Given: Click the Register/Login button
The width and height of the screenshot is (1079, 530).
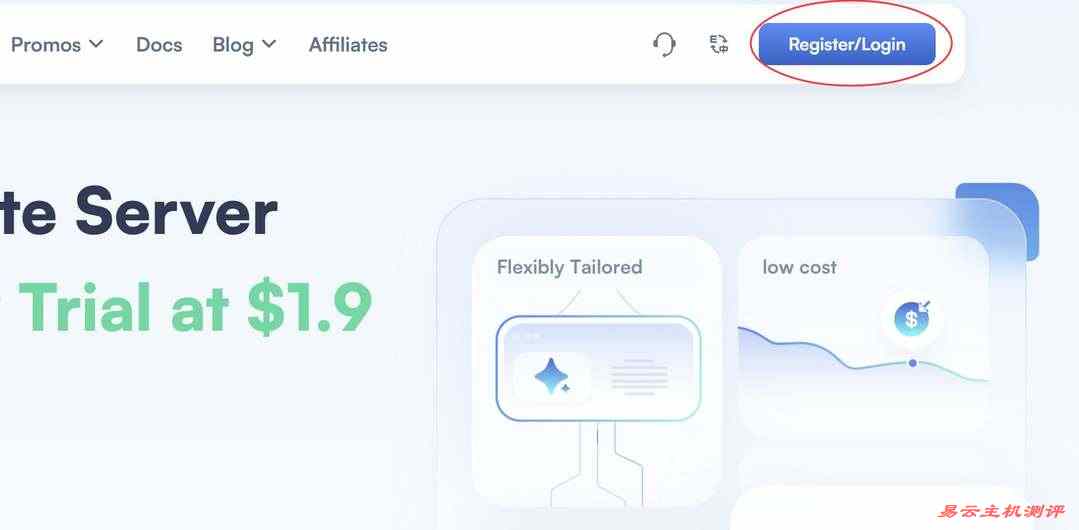Looking at the screenshot, I should (x=847, y=44).
